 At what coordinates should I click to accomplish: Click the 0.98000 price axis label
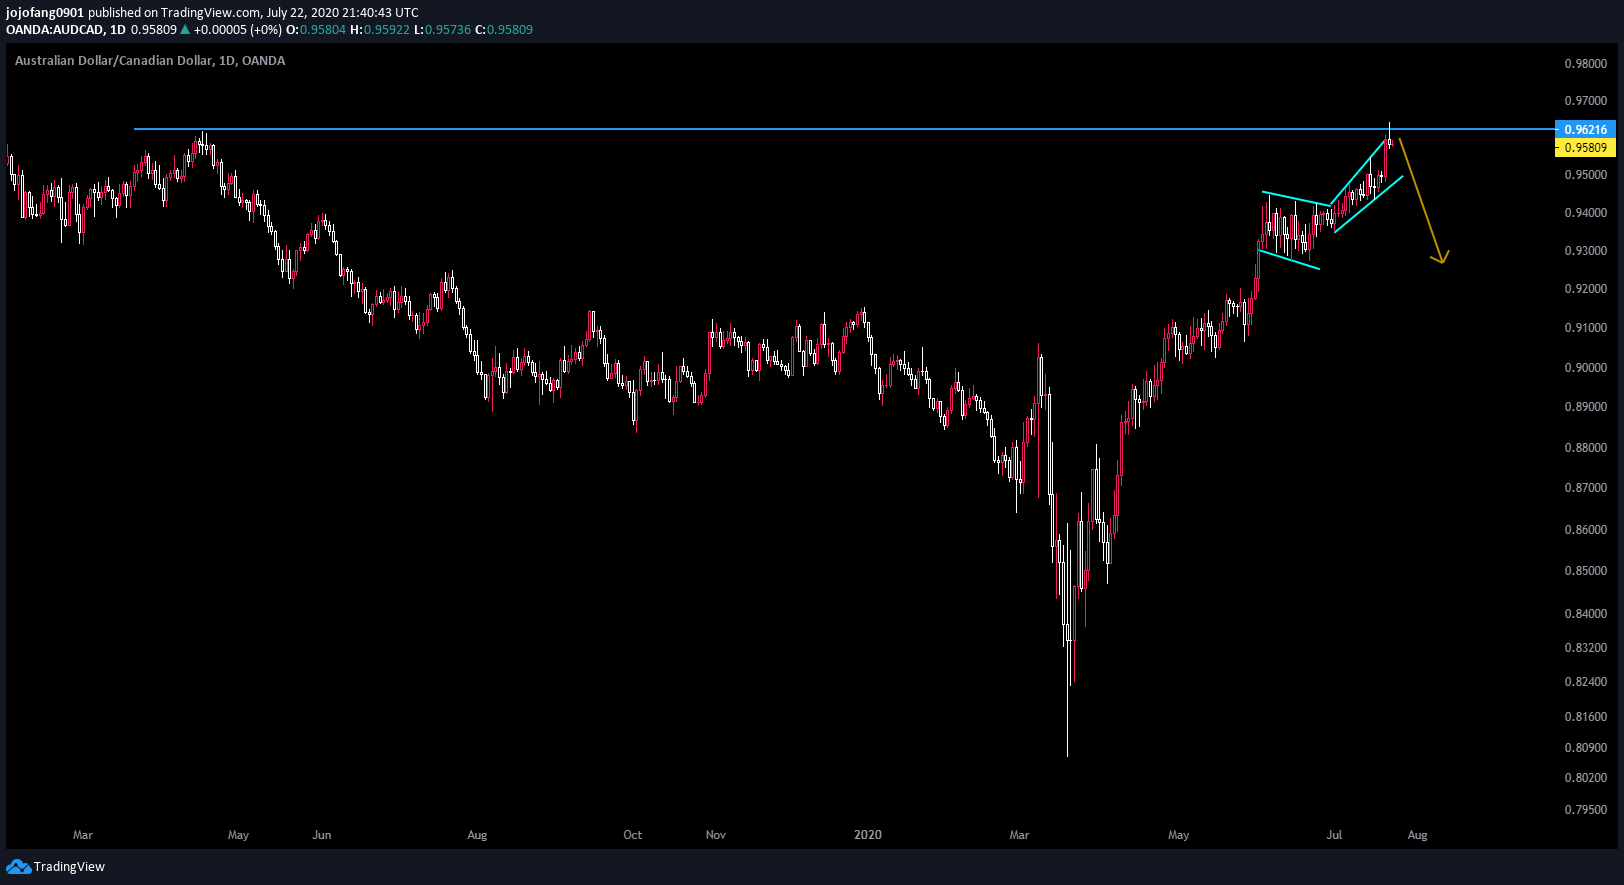1586,64
